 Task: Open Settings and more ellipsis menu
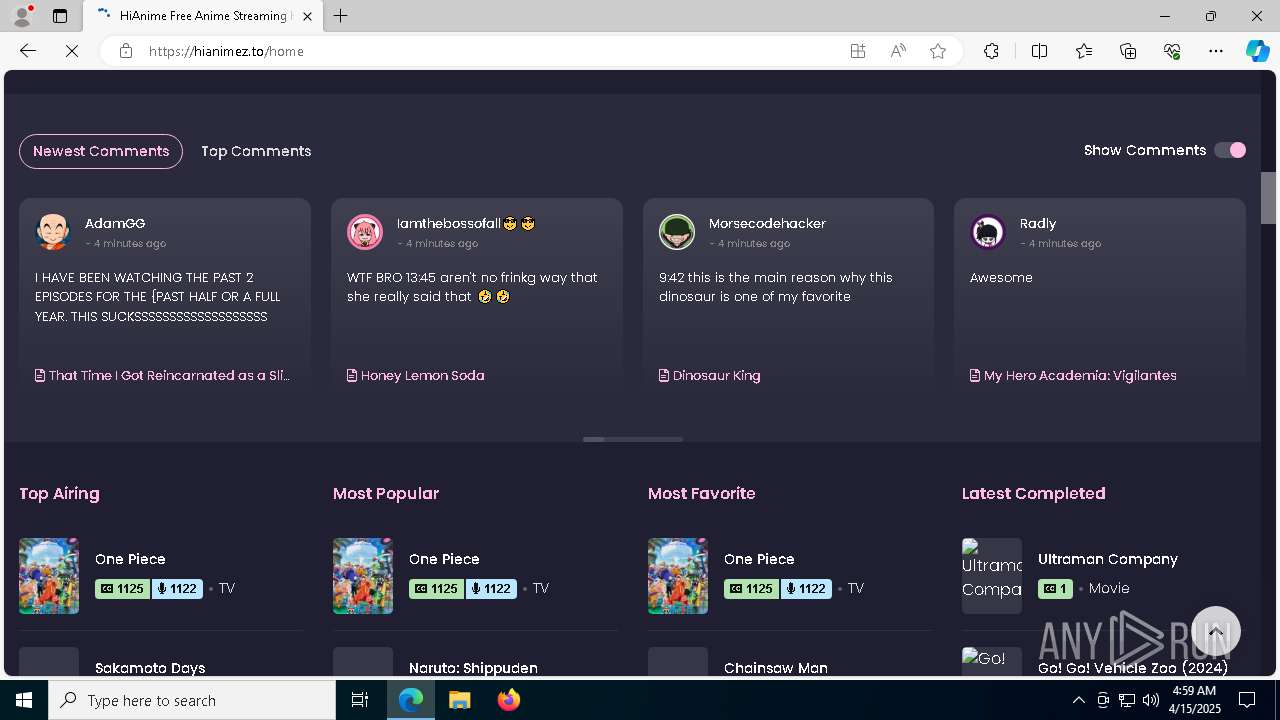point(1216,51)
